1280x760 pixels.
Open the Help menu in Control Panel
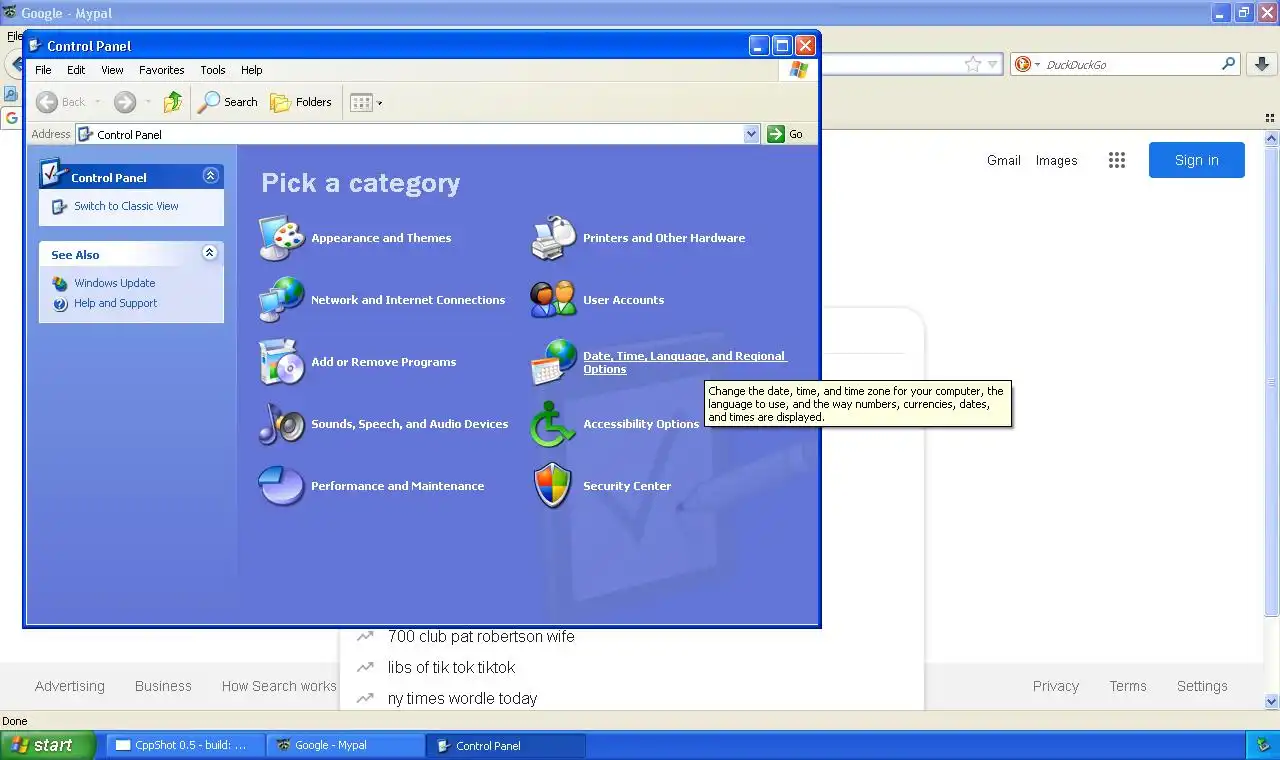pos(252,70)
